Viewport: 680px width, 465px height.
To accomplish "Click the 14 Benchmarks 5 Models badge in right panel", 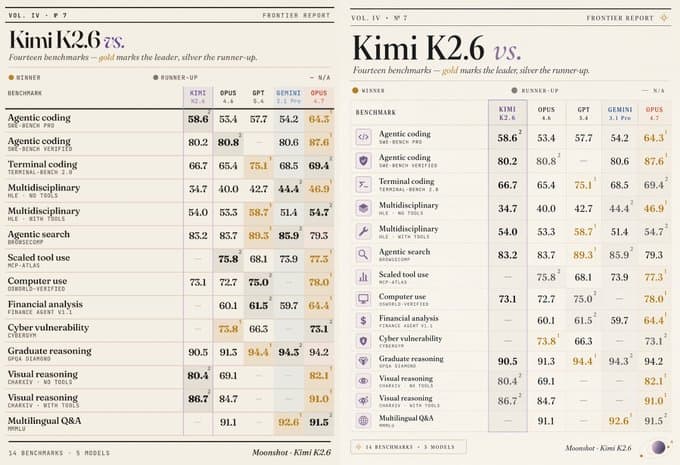I will [x=409, y=447].
